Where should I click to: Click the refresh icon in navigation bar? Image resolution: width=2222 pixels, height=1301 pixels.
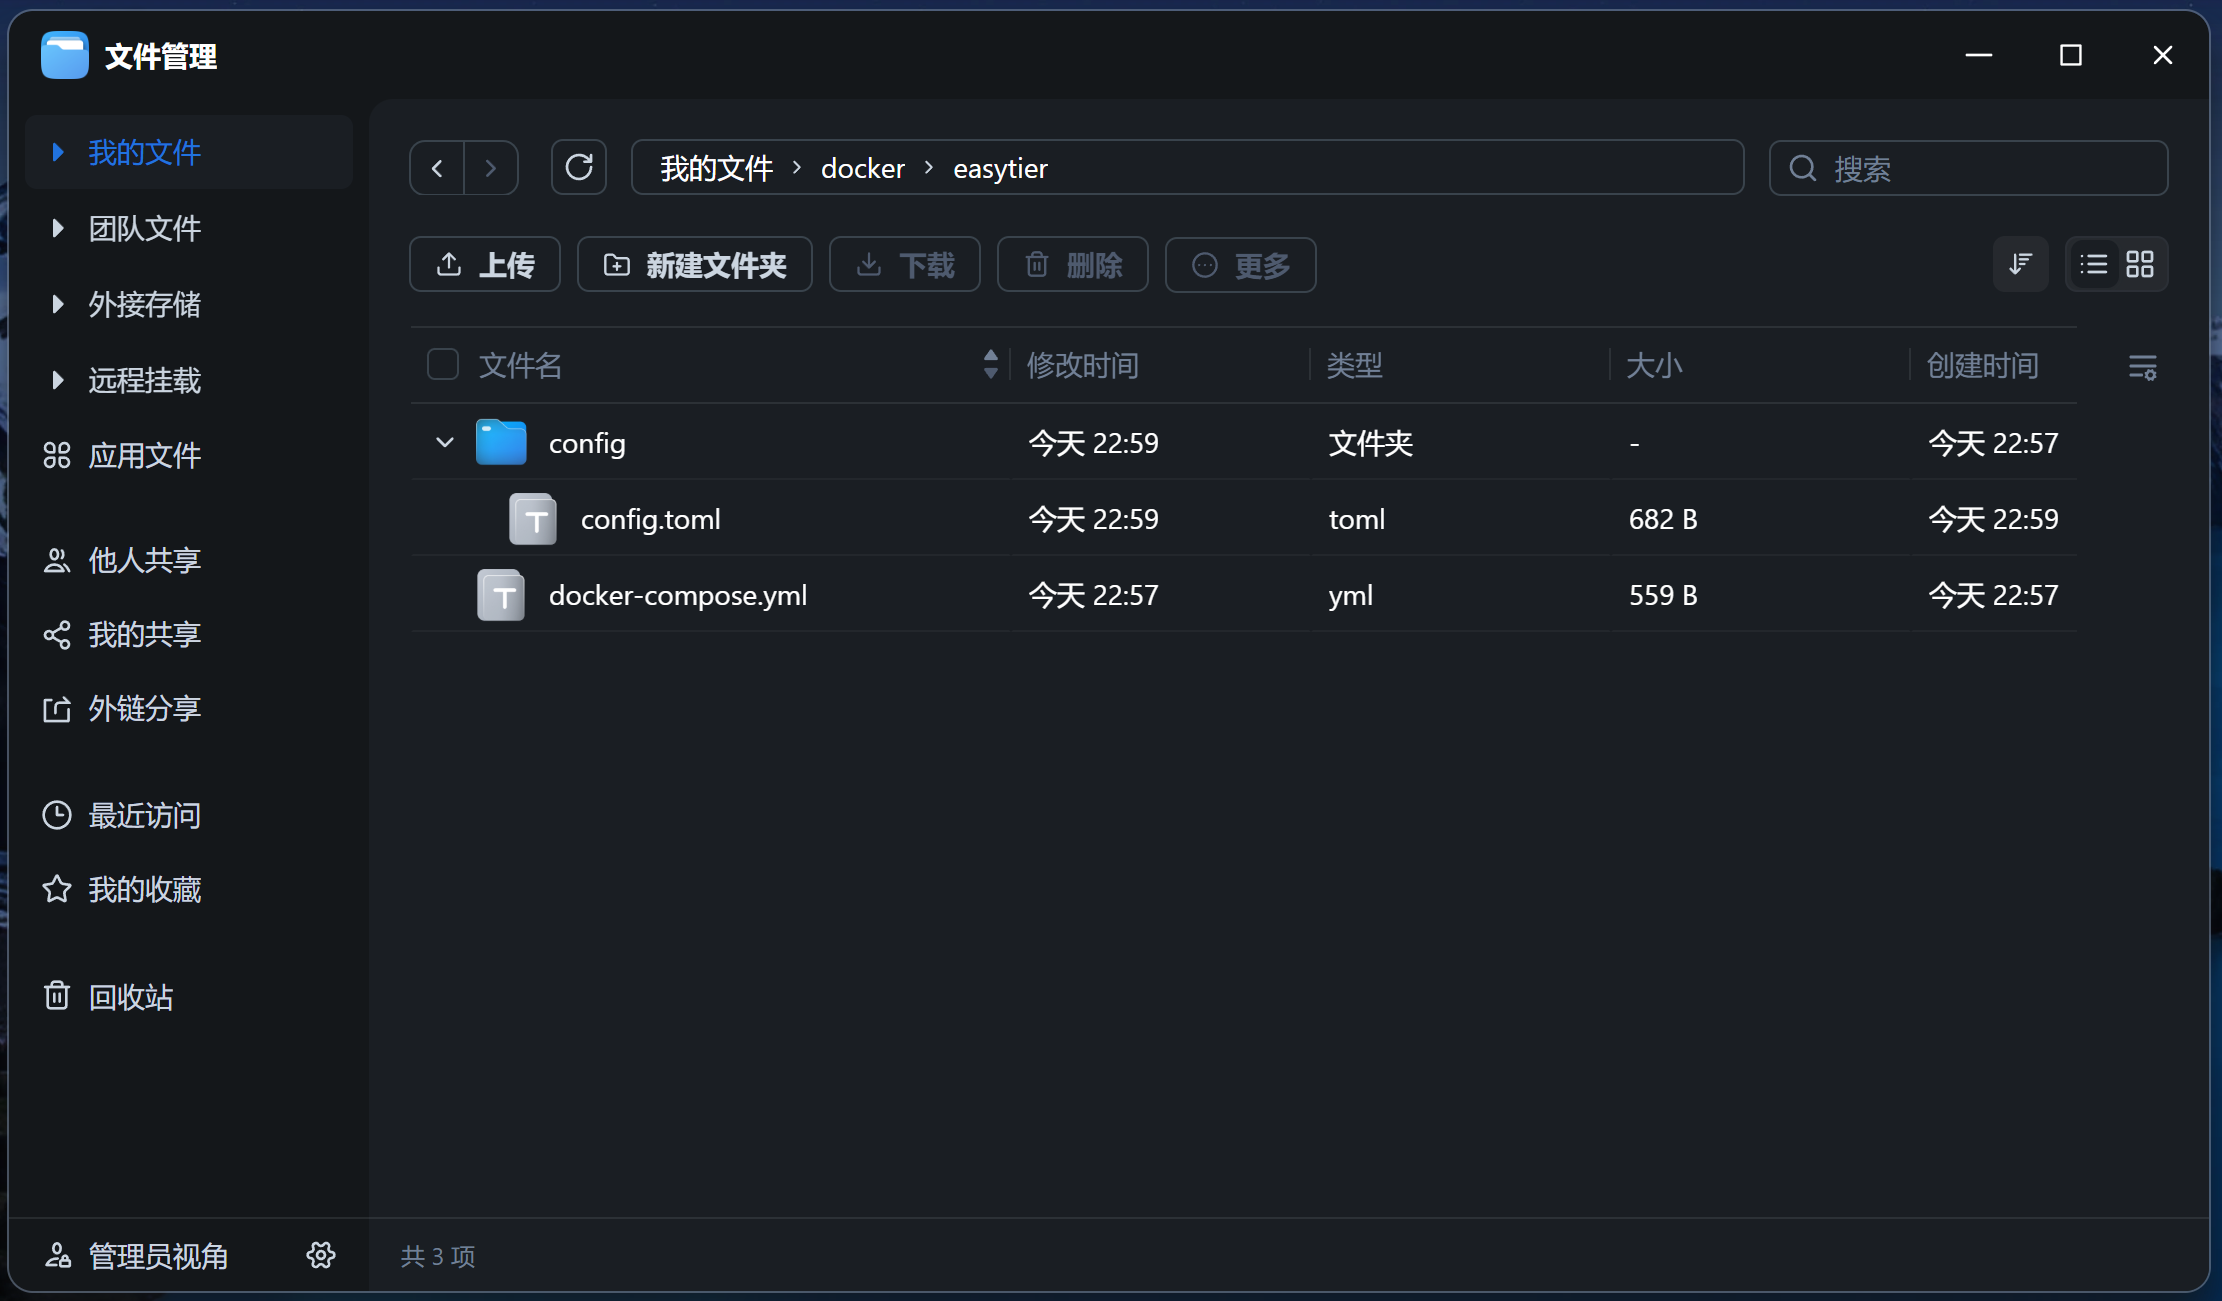tap(579, 167)
